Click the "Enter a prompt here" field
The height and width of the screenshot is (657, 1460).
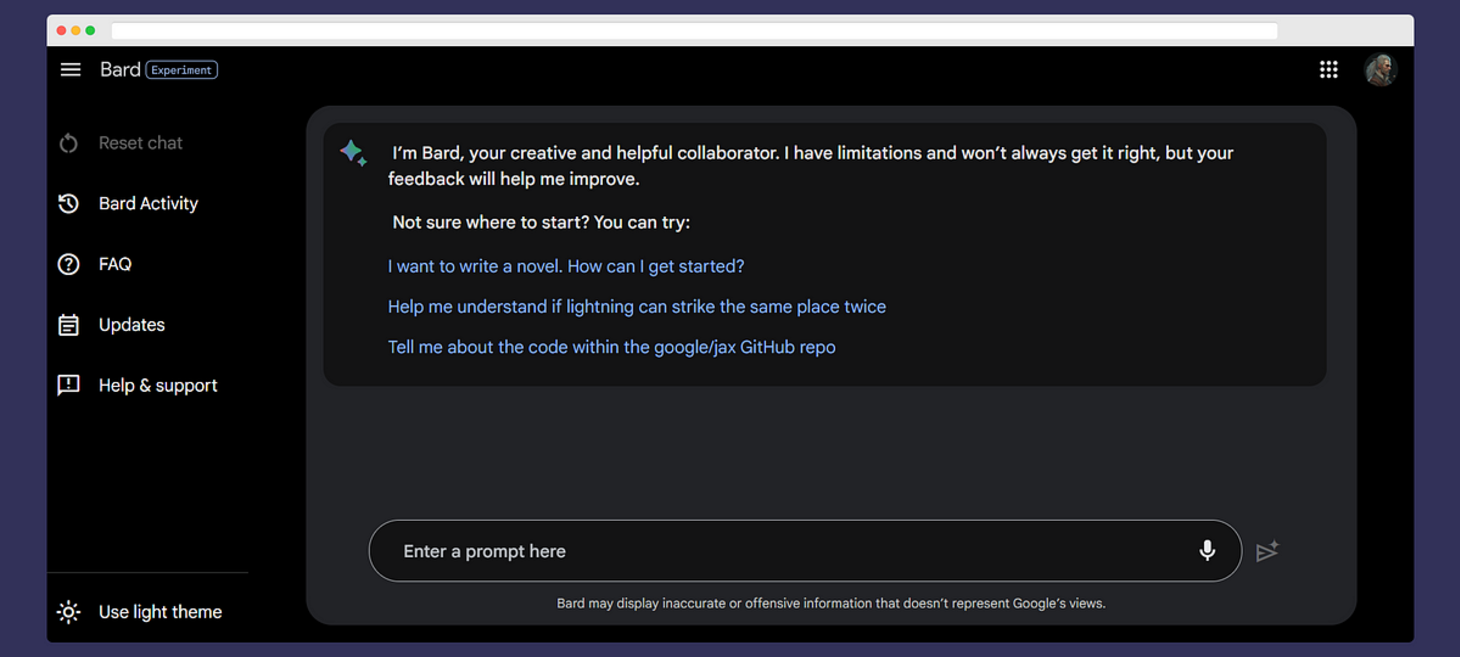[x=780, y=551]
